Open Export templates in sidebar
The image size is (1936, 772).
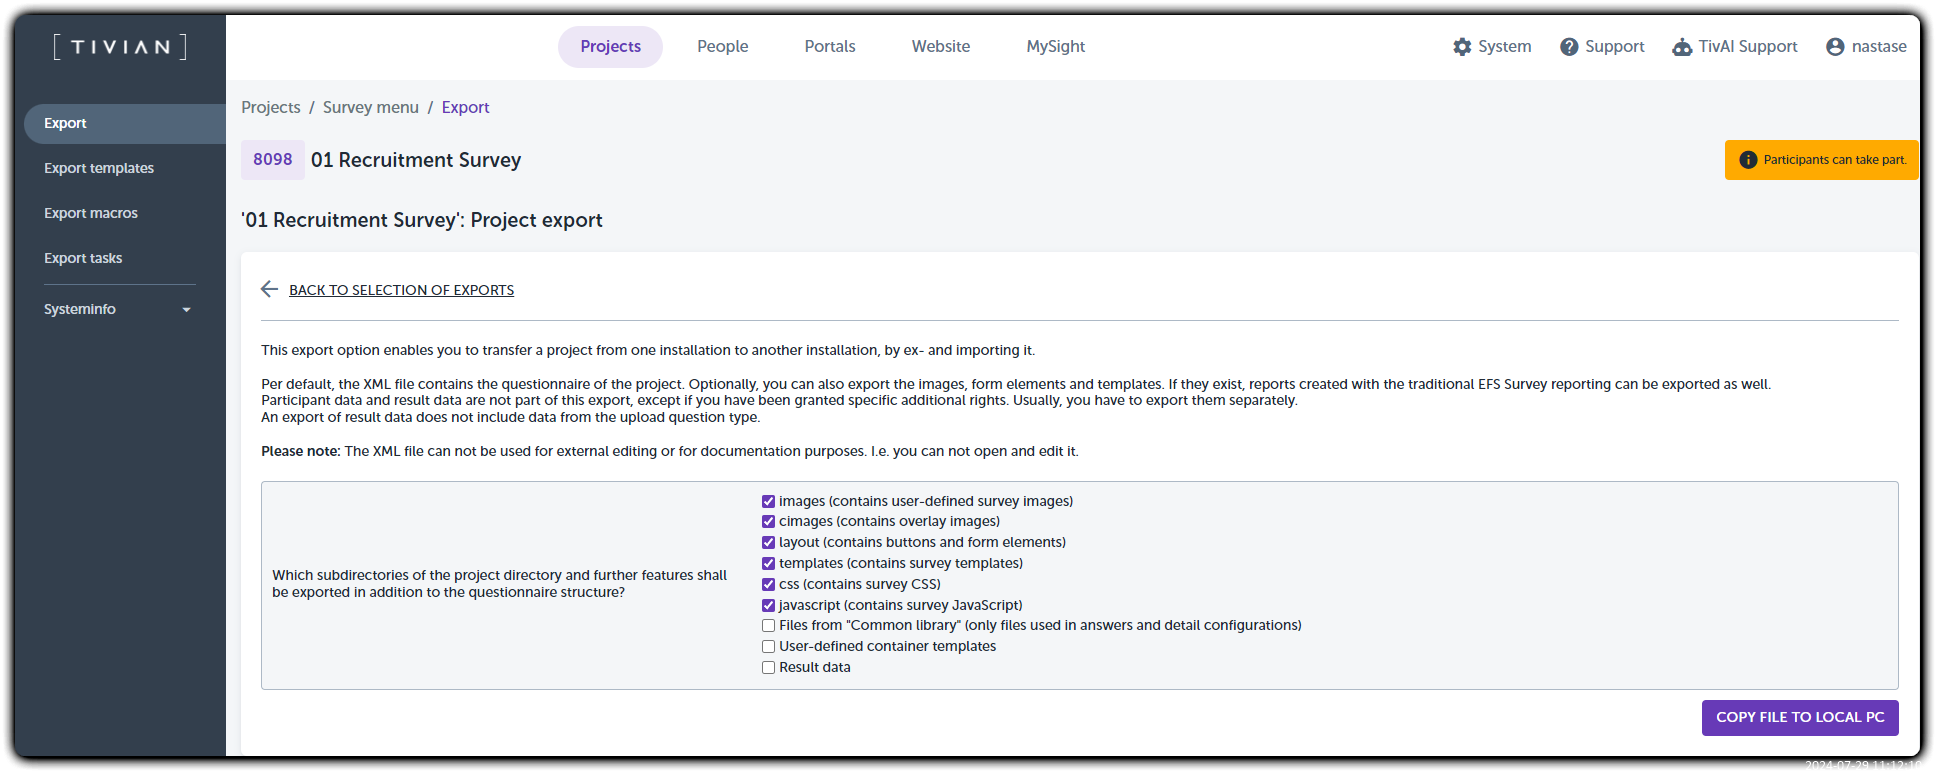(x=99, y=168)
